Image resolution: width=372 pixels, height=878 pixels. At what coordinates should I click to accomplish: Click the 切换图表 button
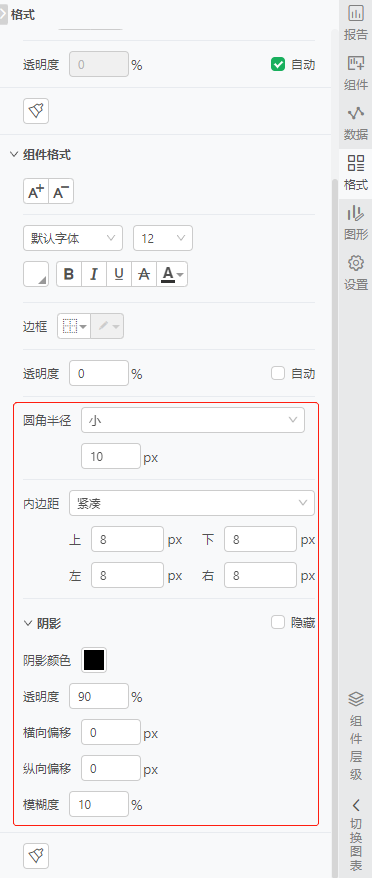point(356,835)
